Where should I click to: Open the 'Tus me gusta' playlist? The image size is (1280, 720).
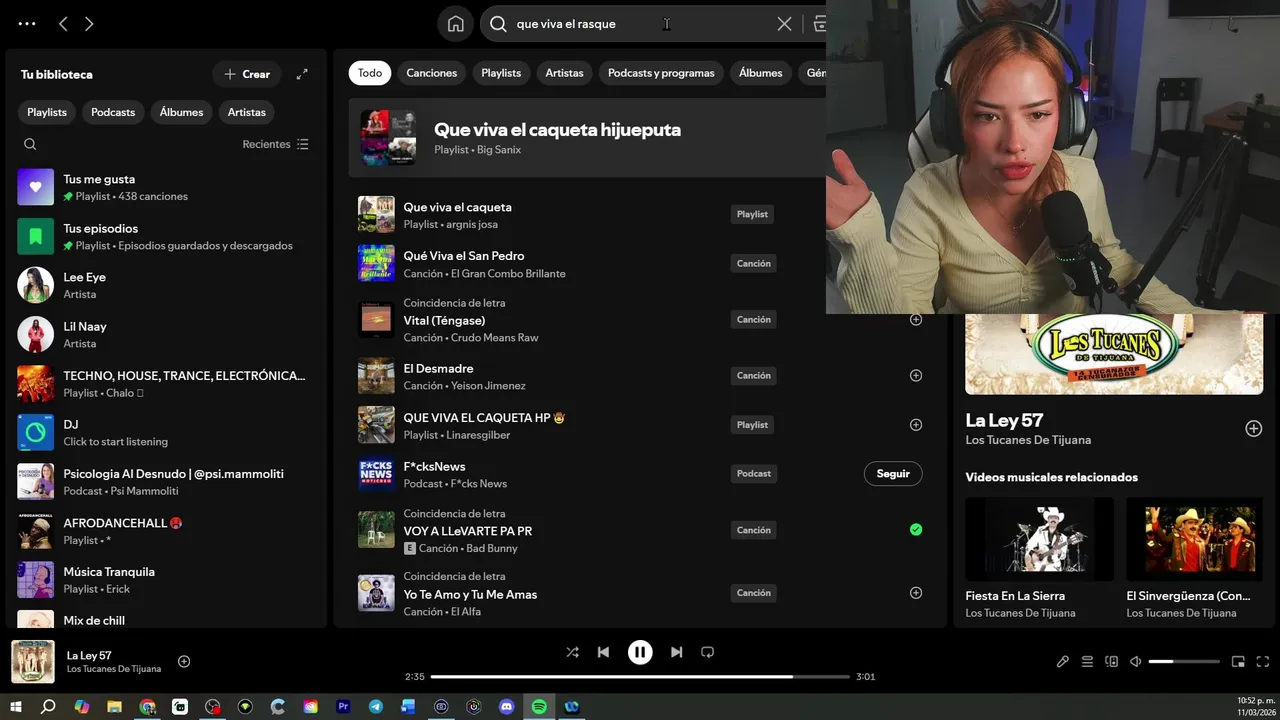(165, 187)
